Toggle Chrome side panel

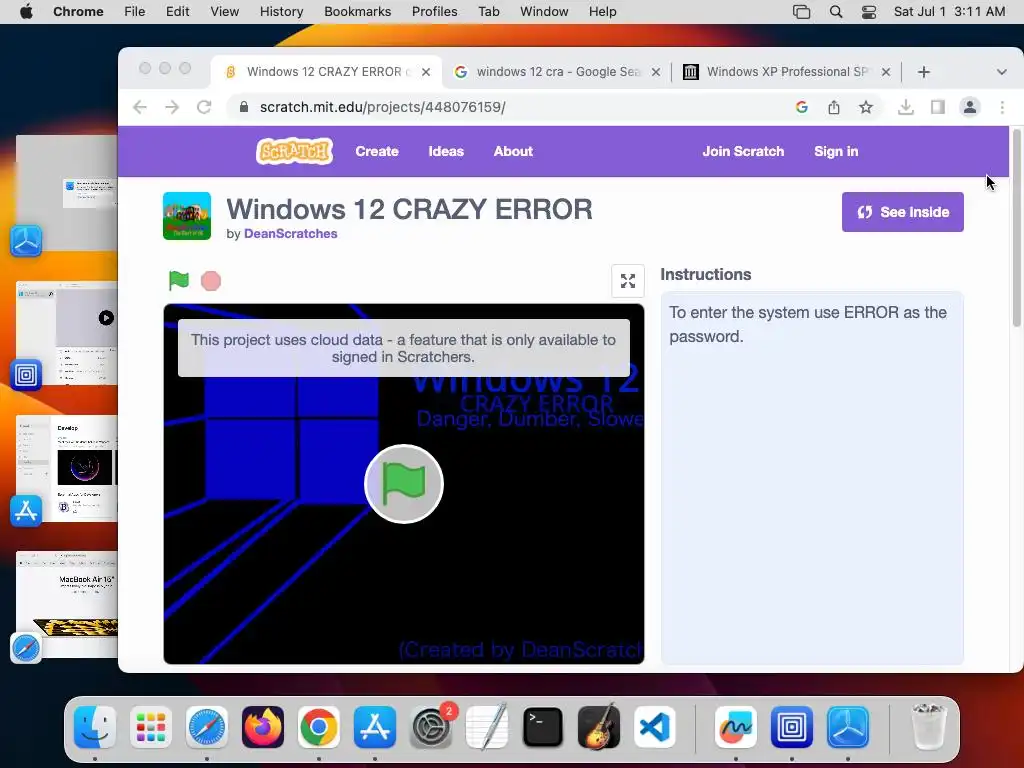click(x=938, y=107)
